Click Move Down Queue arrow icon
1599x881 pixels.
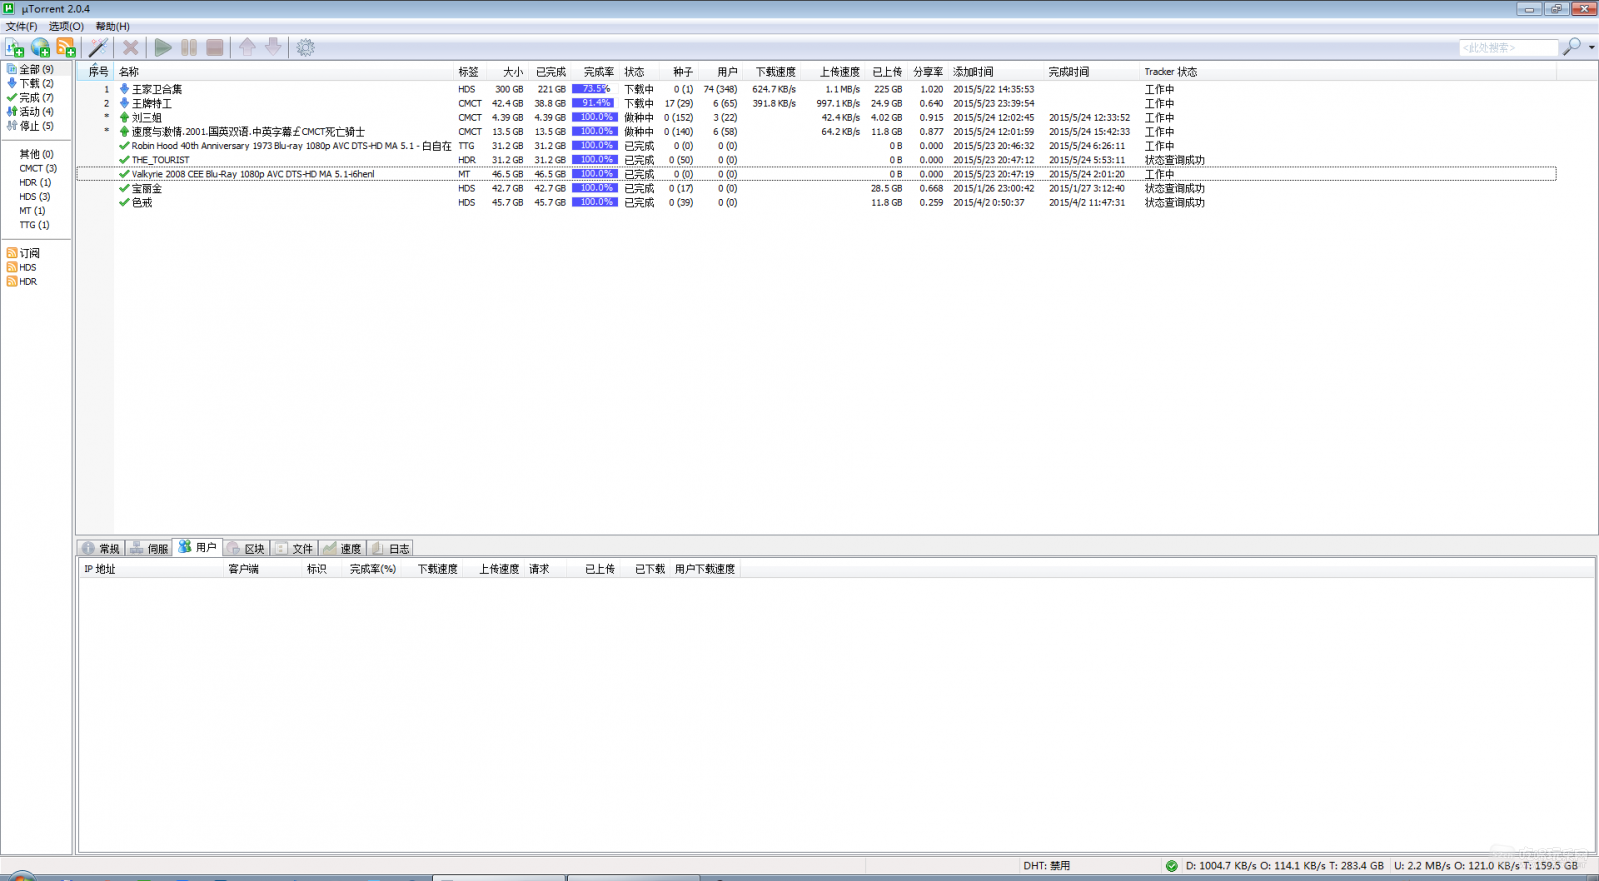(273, 47)
